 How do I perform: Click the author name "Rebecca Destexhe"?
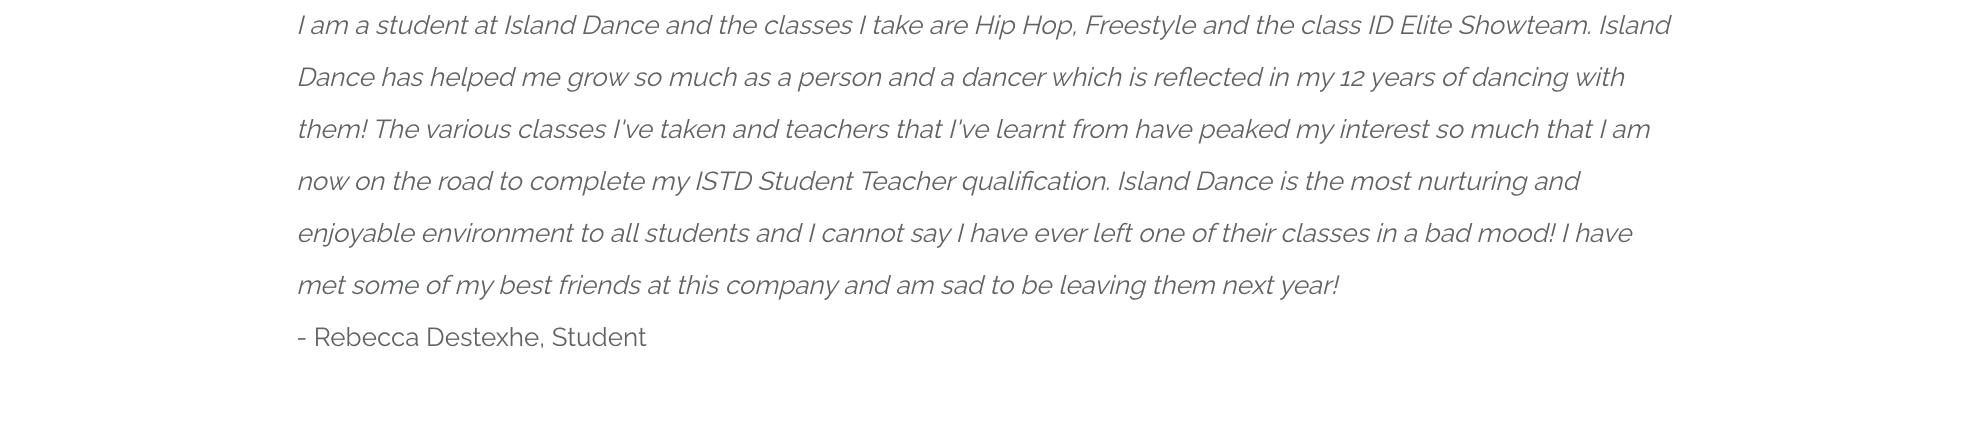427,338
